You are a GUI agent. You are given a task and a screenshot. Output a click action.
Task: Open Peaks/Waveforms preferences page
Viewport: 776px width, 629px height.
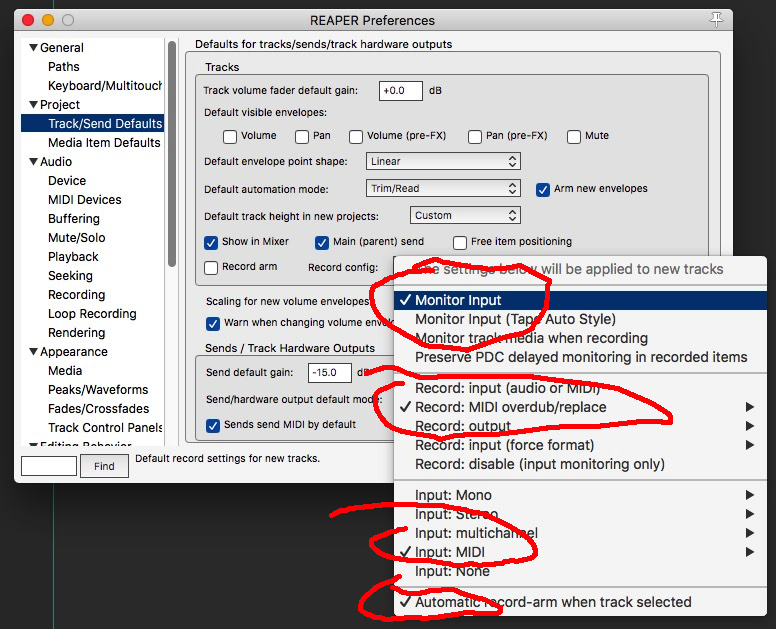pyautogui.click(x=98, y=389)
